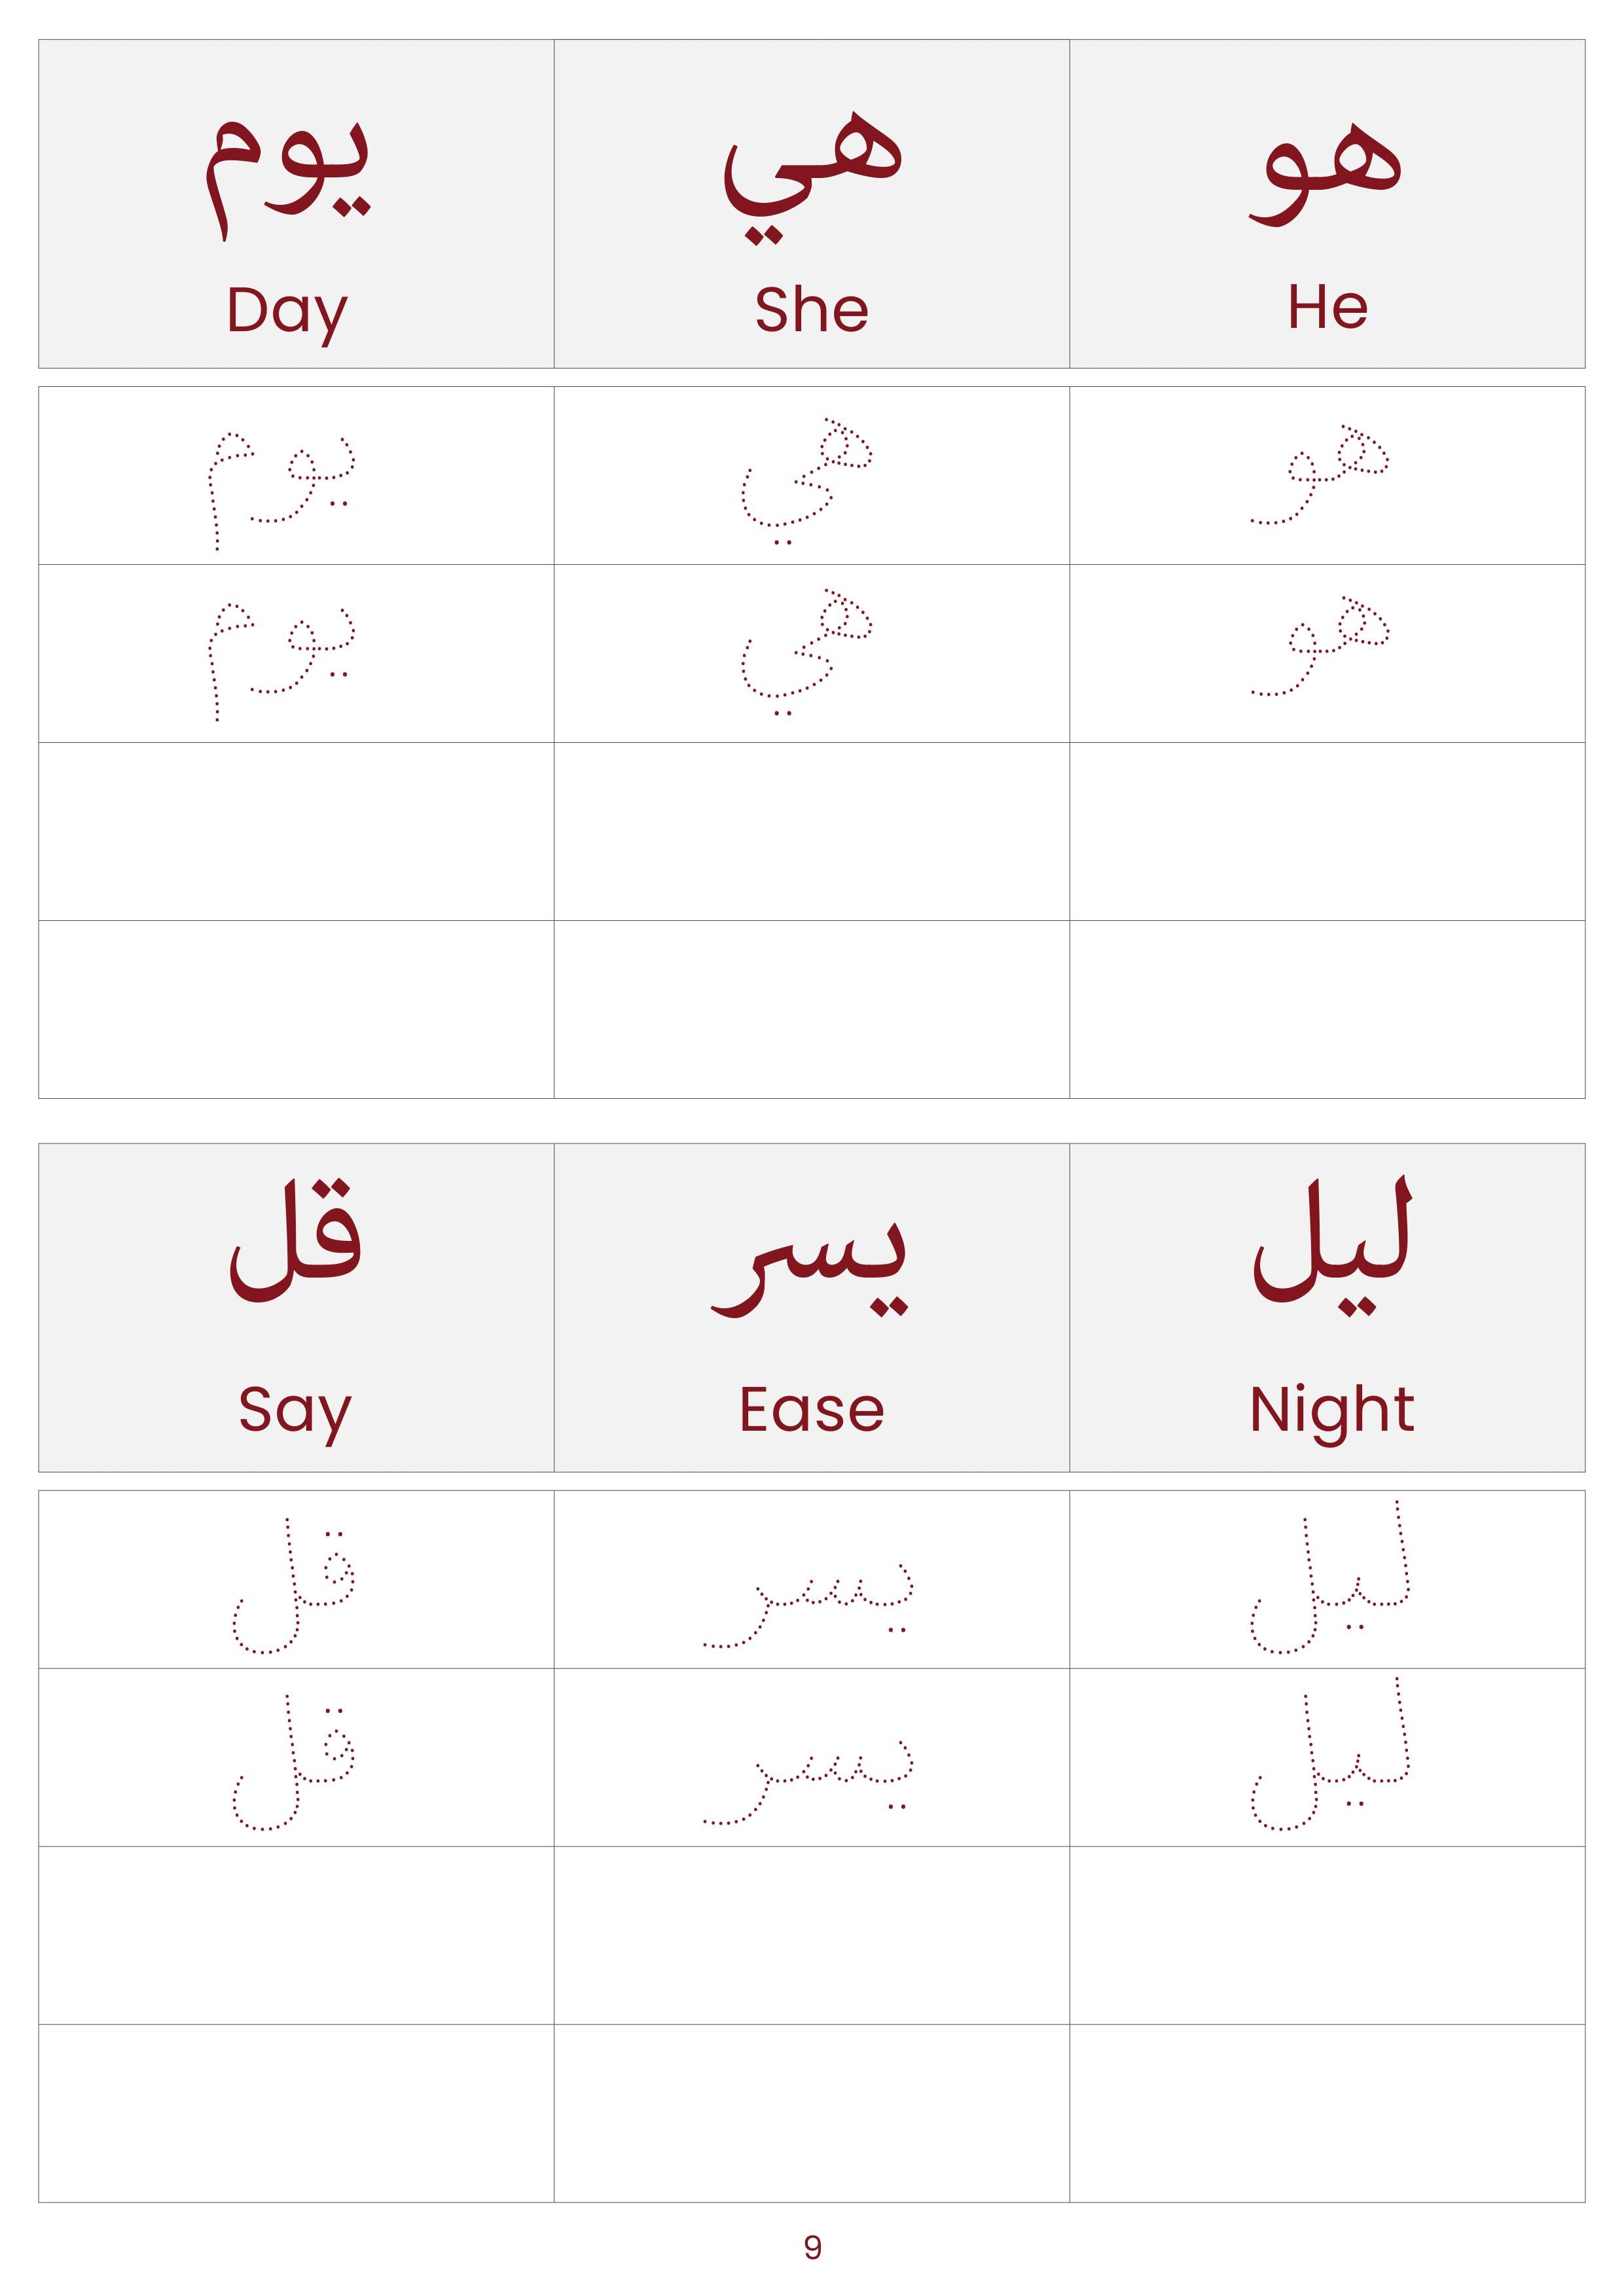Click first empty practice cell under He column
Viewport: 1624px width, 2296px height.
1327,831
